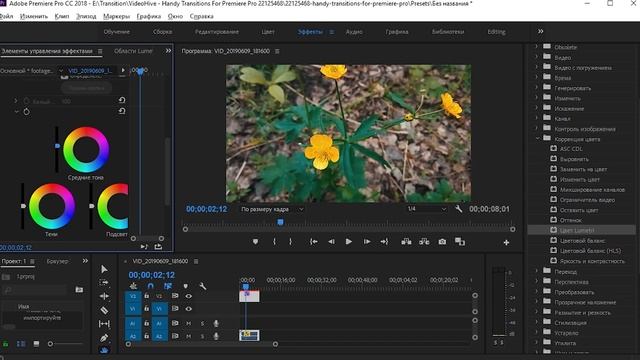The height and width of the screenshot is (360, 640).
Task: Select the Hand tool
Action: tap(104, 350)
